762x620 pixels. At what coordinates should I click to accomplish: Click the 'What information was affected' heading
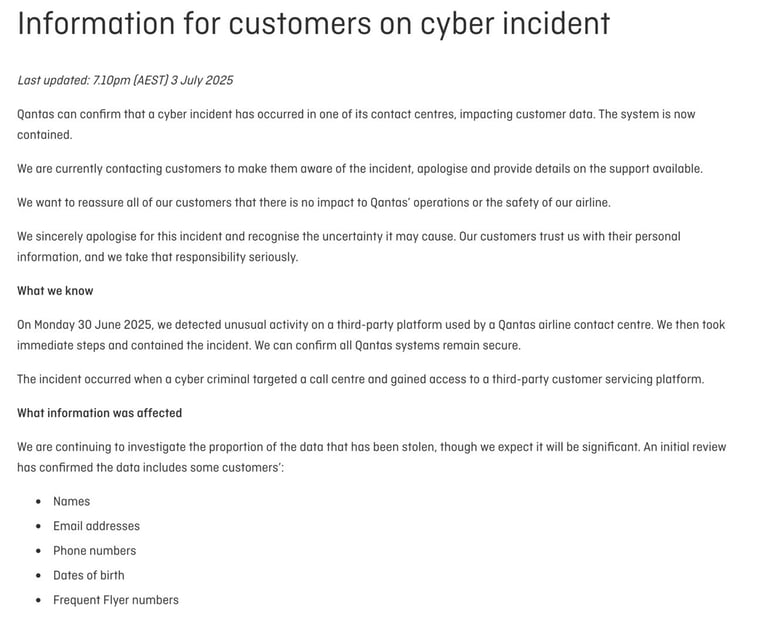coord(100,413)
